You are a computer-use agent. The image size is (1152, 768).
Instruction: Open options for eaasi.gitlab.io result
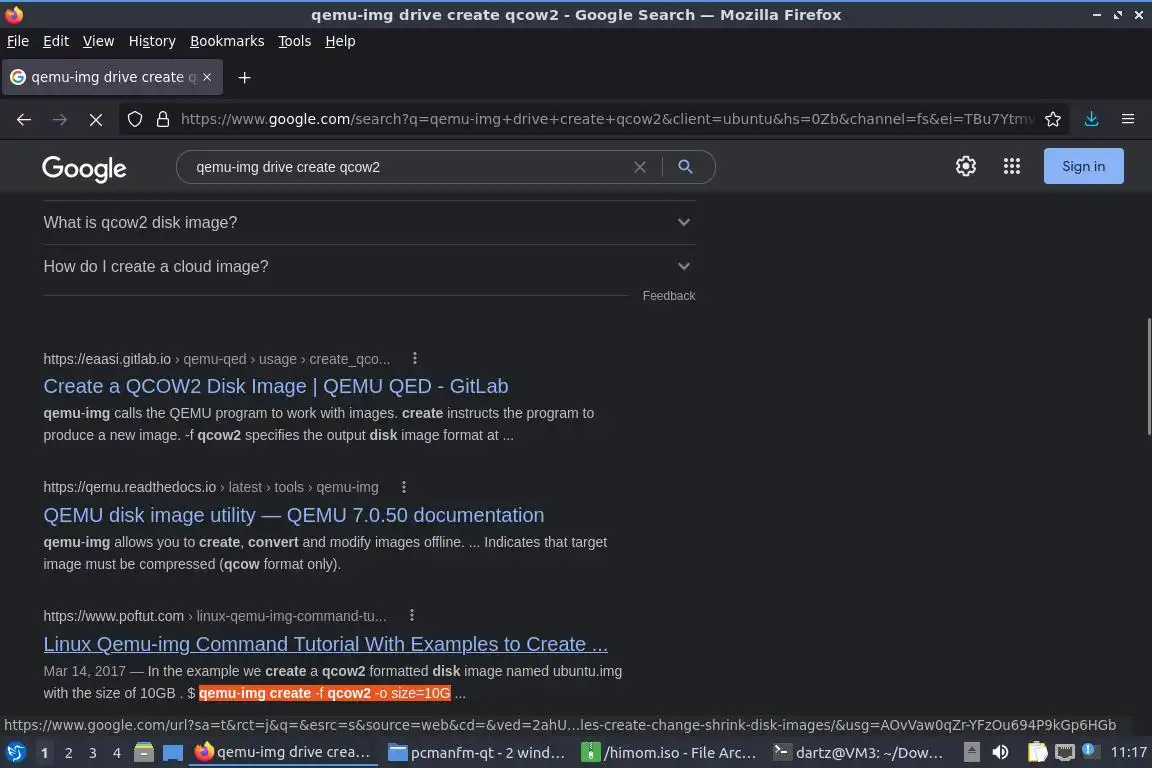[x=414, y=358]
